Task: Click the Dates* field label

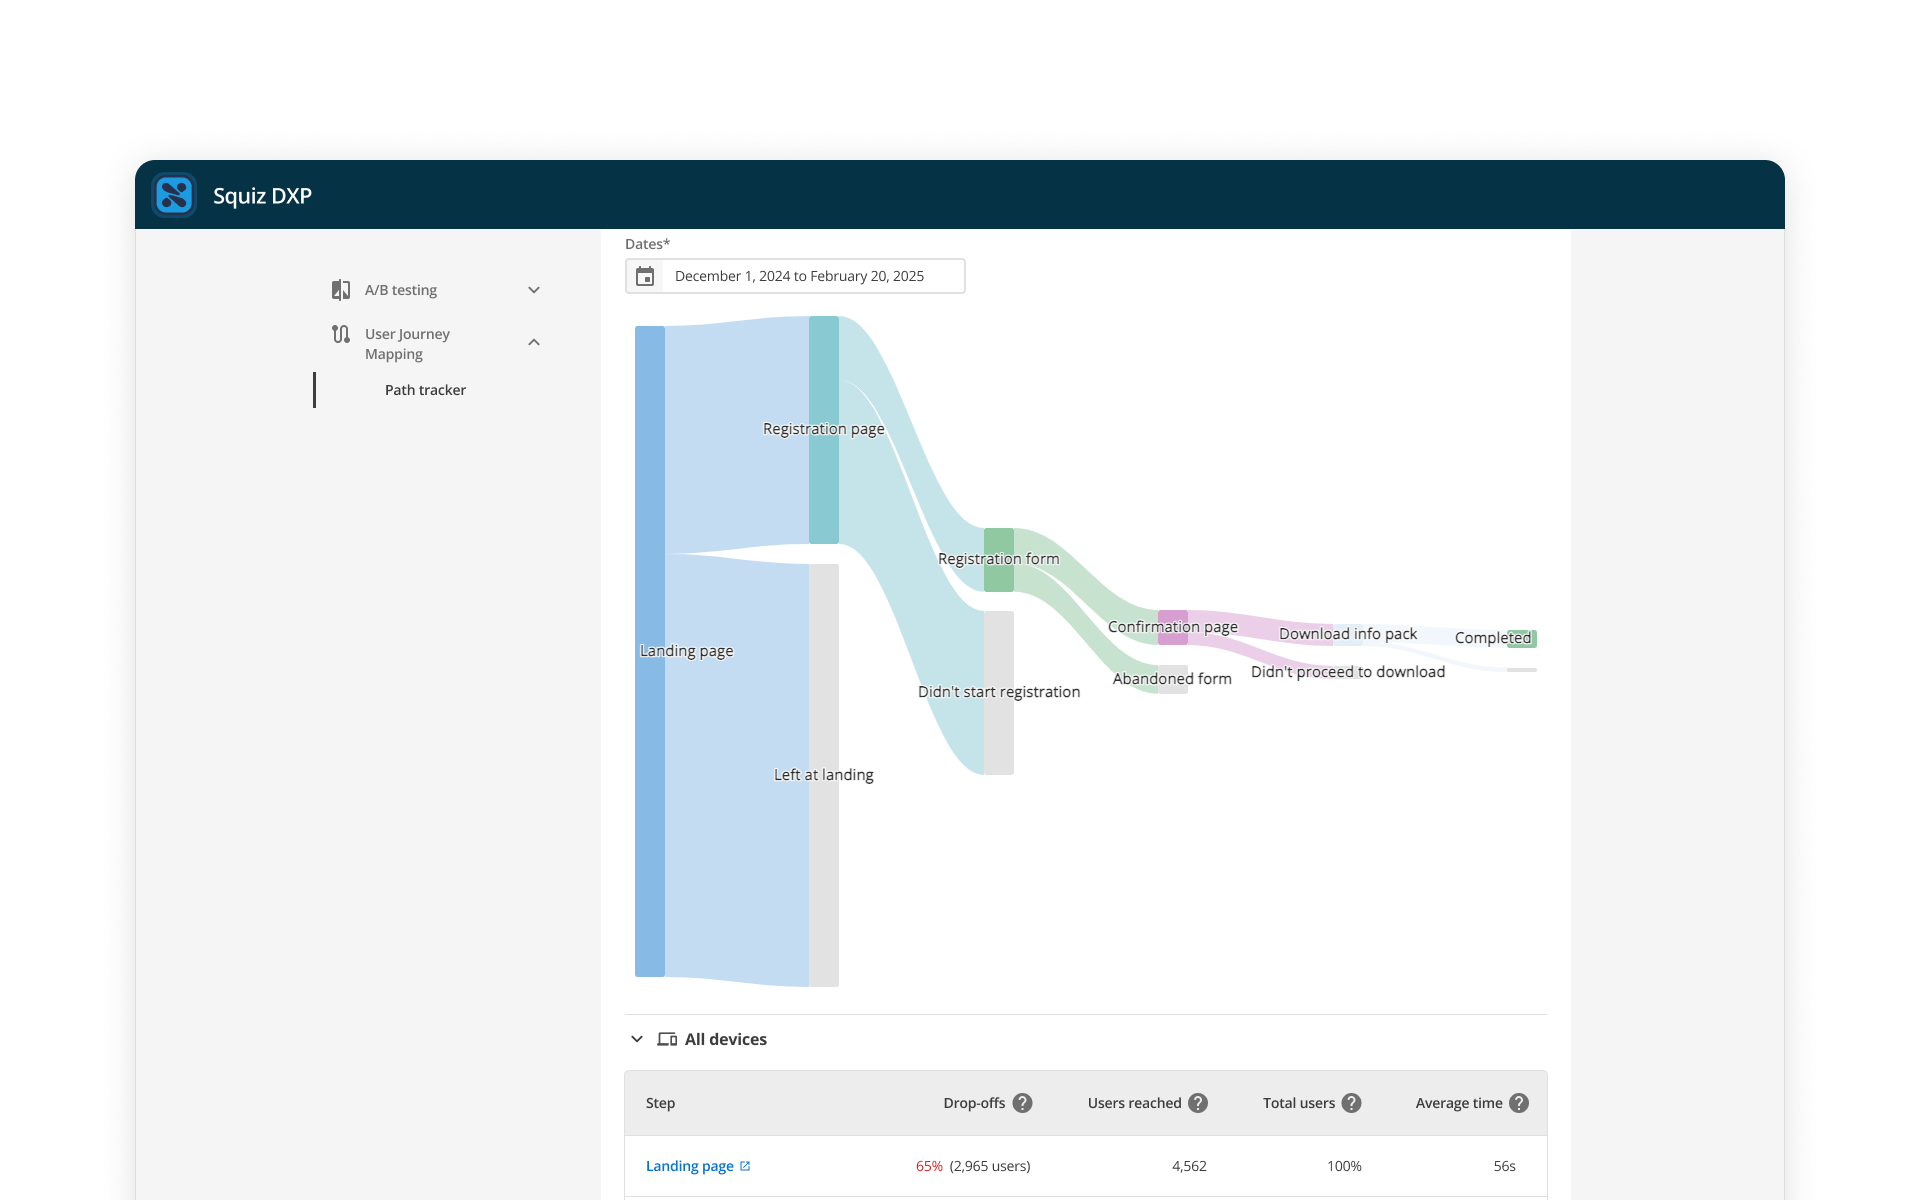Action: pyautogui.click(x=647, y=244)
